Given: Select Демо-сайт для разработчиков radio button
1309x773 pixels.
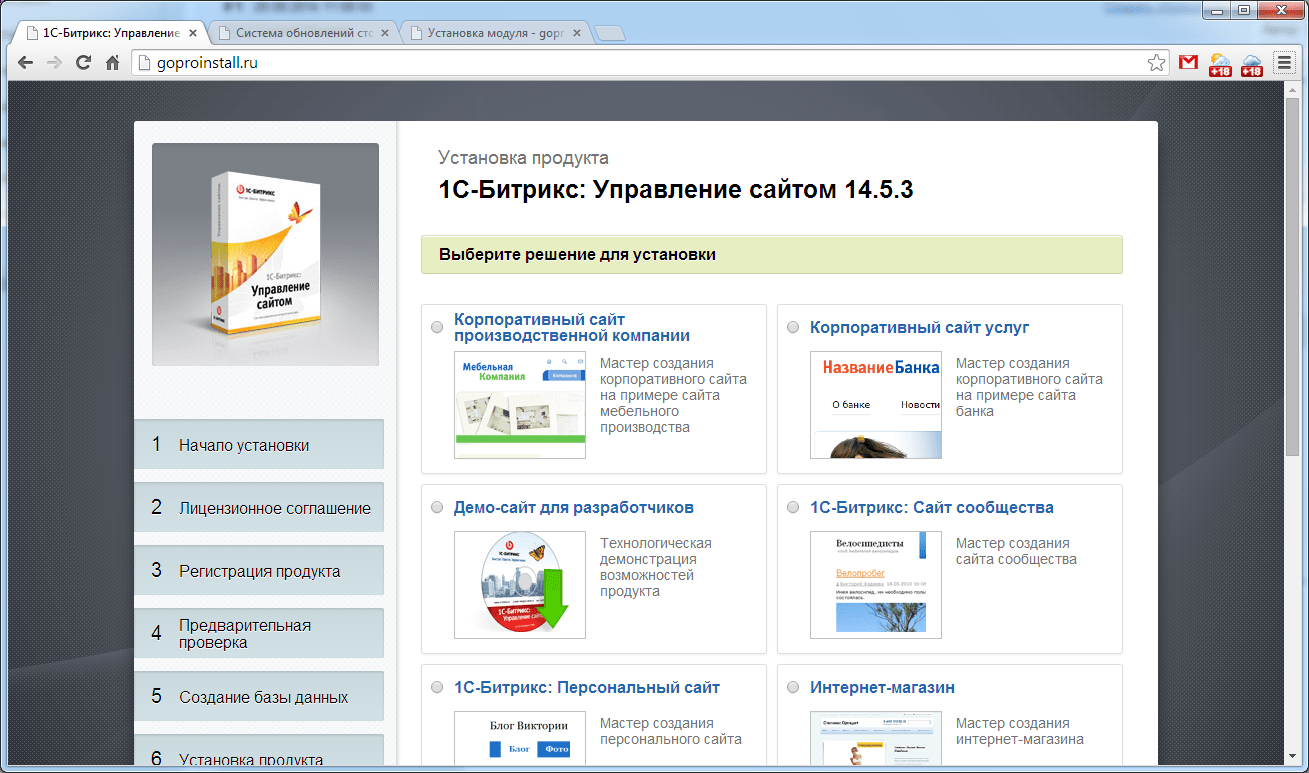Looking at the screenshot, I should coord(437,507).
